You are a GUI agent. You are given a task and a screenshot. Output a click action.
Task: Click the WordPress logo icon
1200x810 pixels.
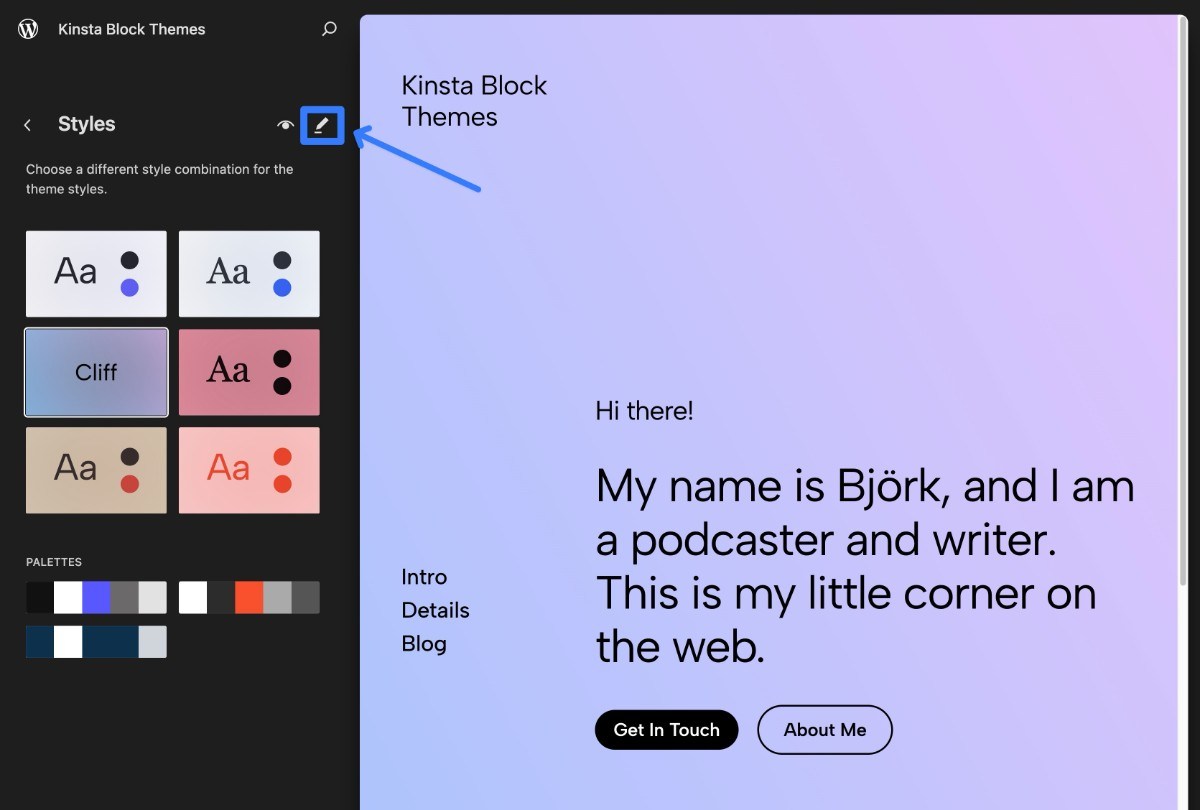27,29
